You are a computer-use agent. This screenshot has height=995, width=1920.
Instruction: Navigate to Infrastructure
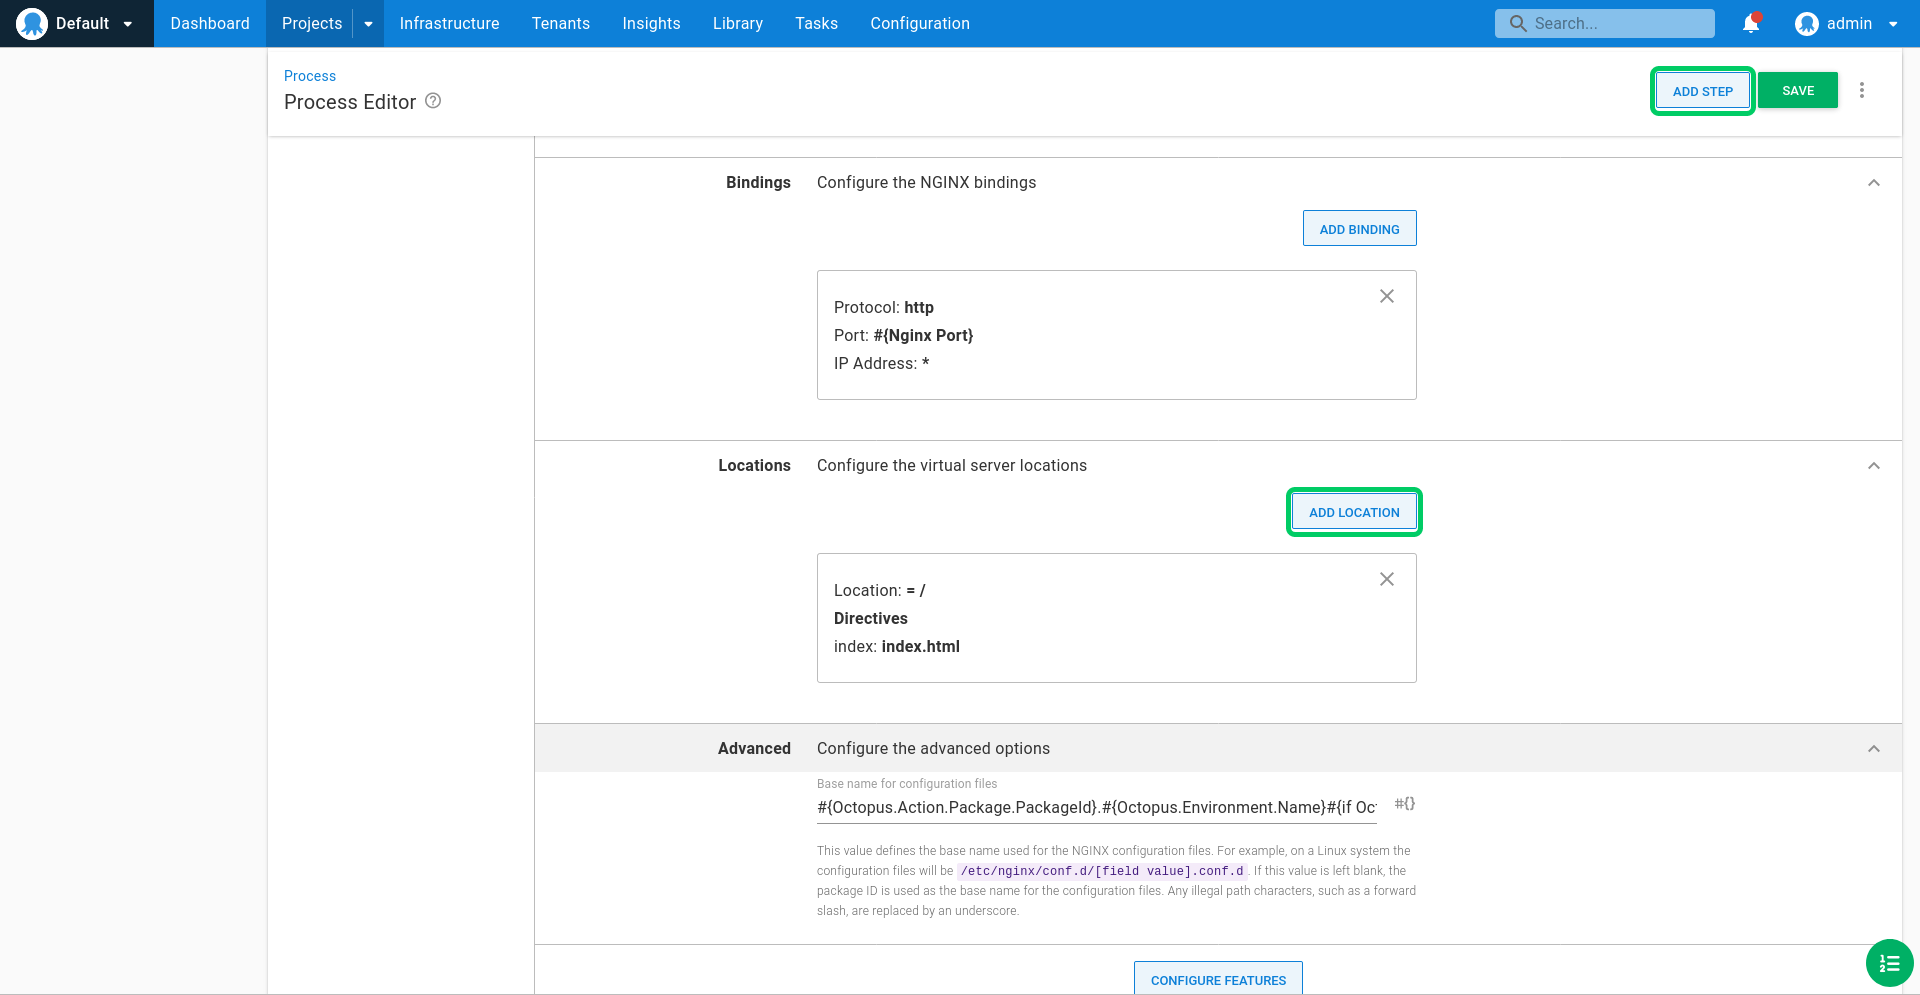[x=449, y=23]
